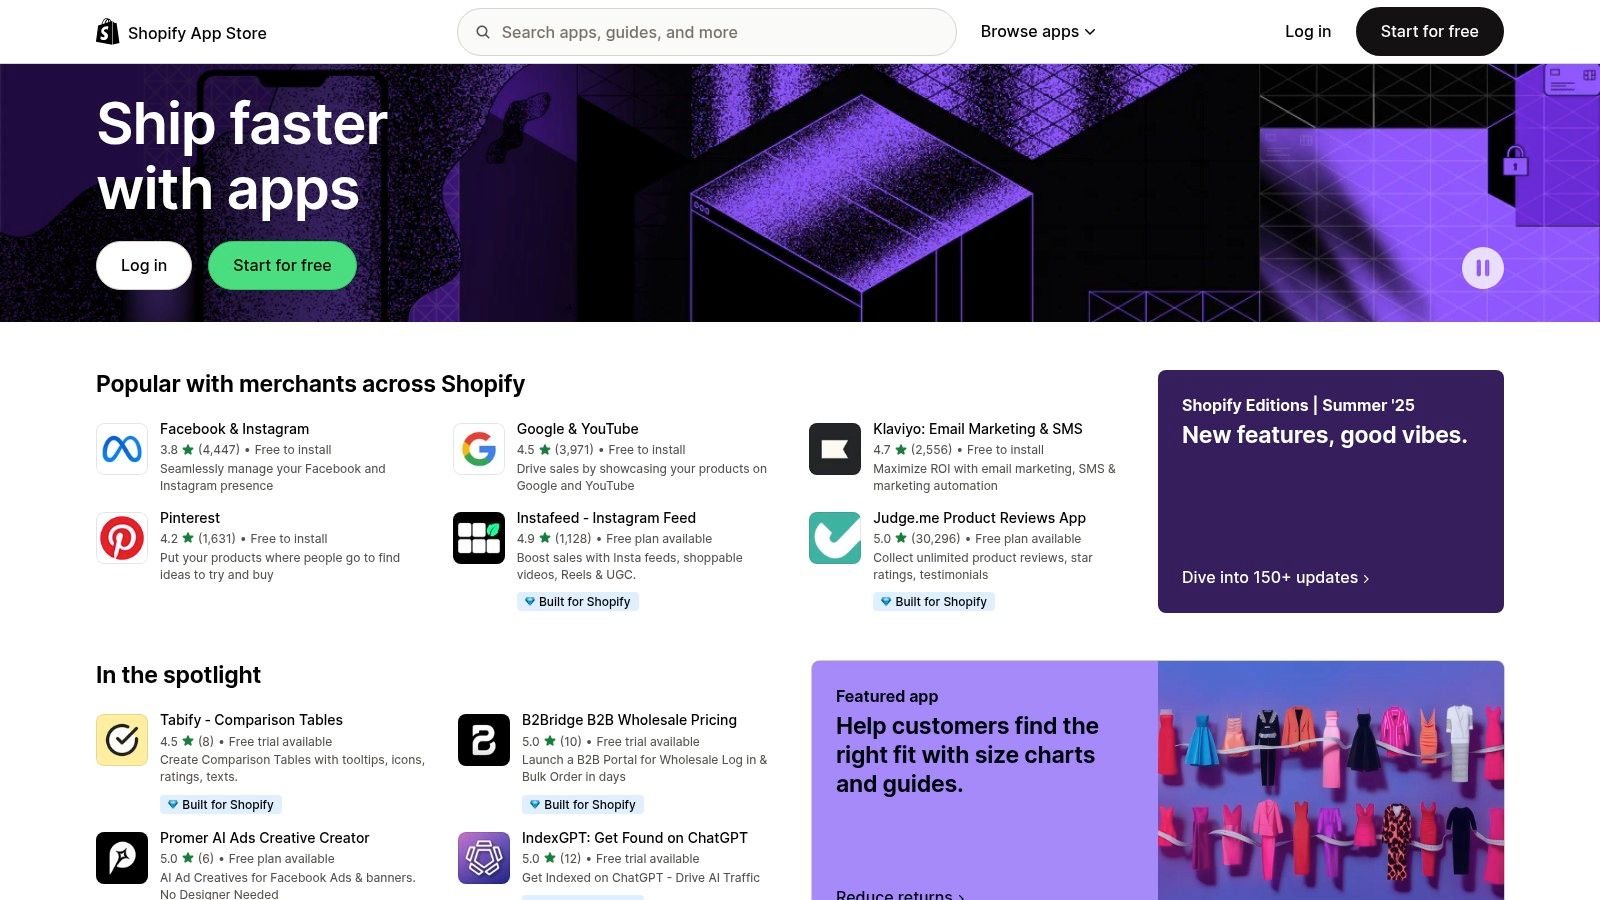Viewport: 1600px width, 900px height.
Task: Pause the hero banner animation
Action: click(x=1483, y=268)
